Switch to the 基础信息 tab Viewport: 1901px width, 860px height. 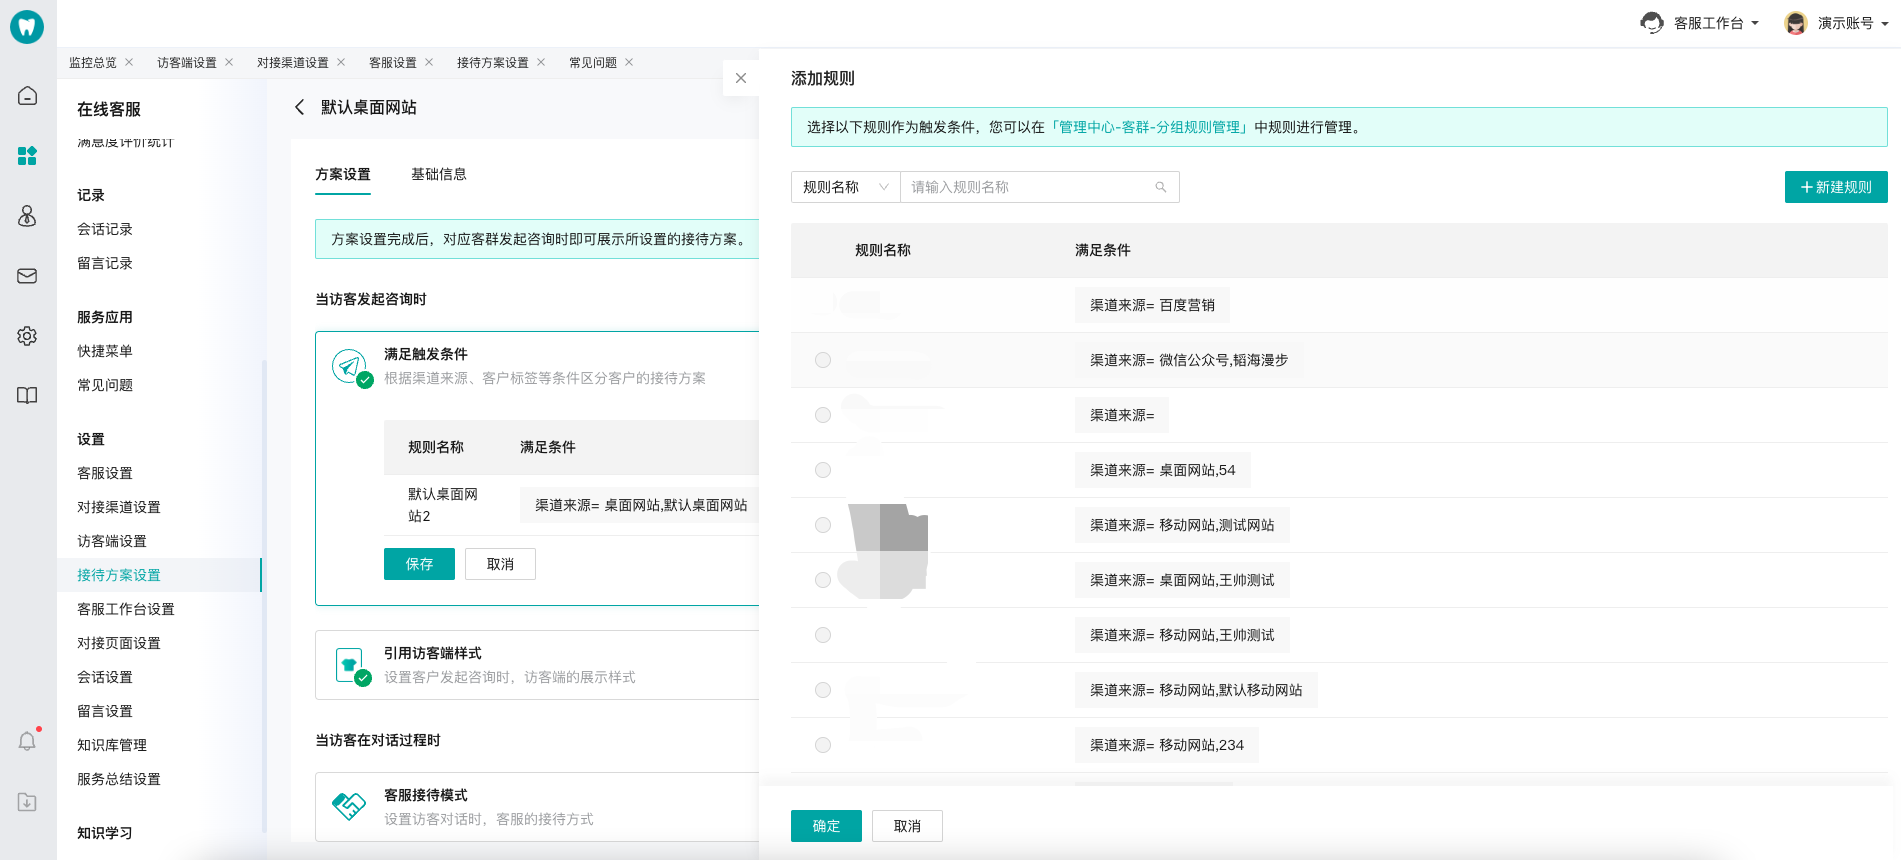[439, 174]
